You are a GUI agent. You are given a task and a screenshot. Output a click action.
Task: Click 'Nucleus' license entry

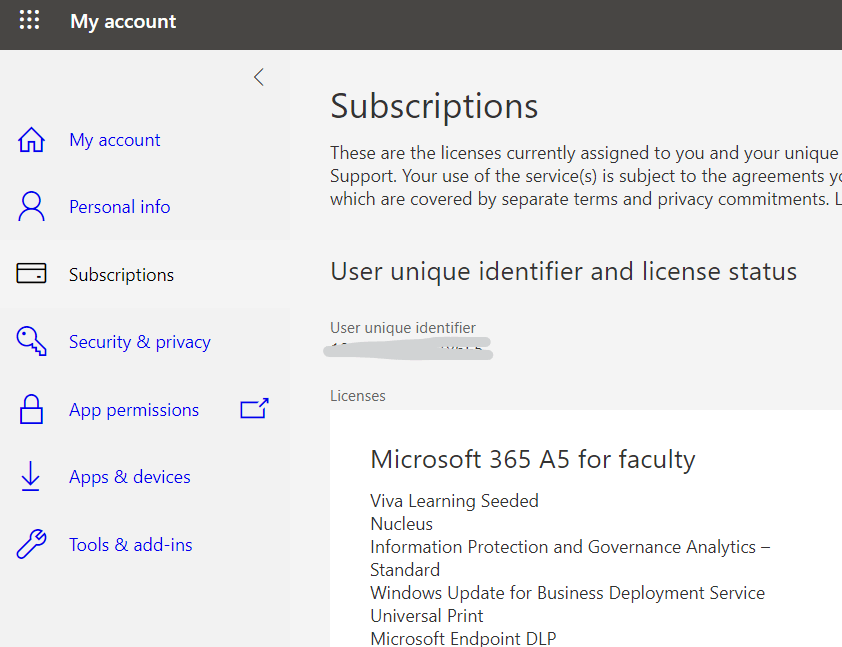tap(402, 524)
